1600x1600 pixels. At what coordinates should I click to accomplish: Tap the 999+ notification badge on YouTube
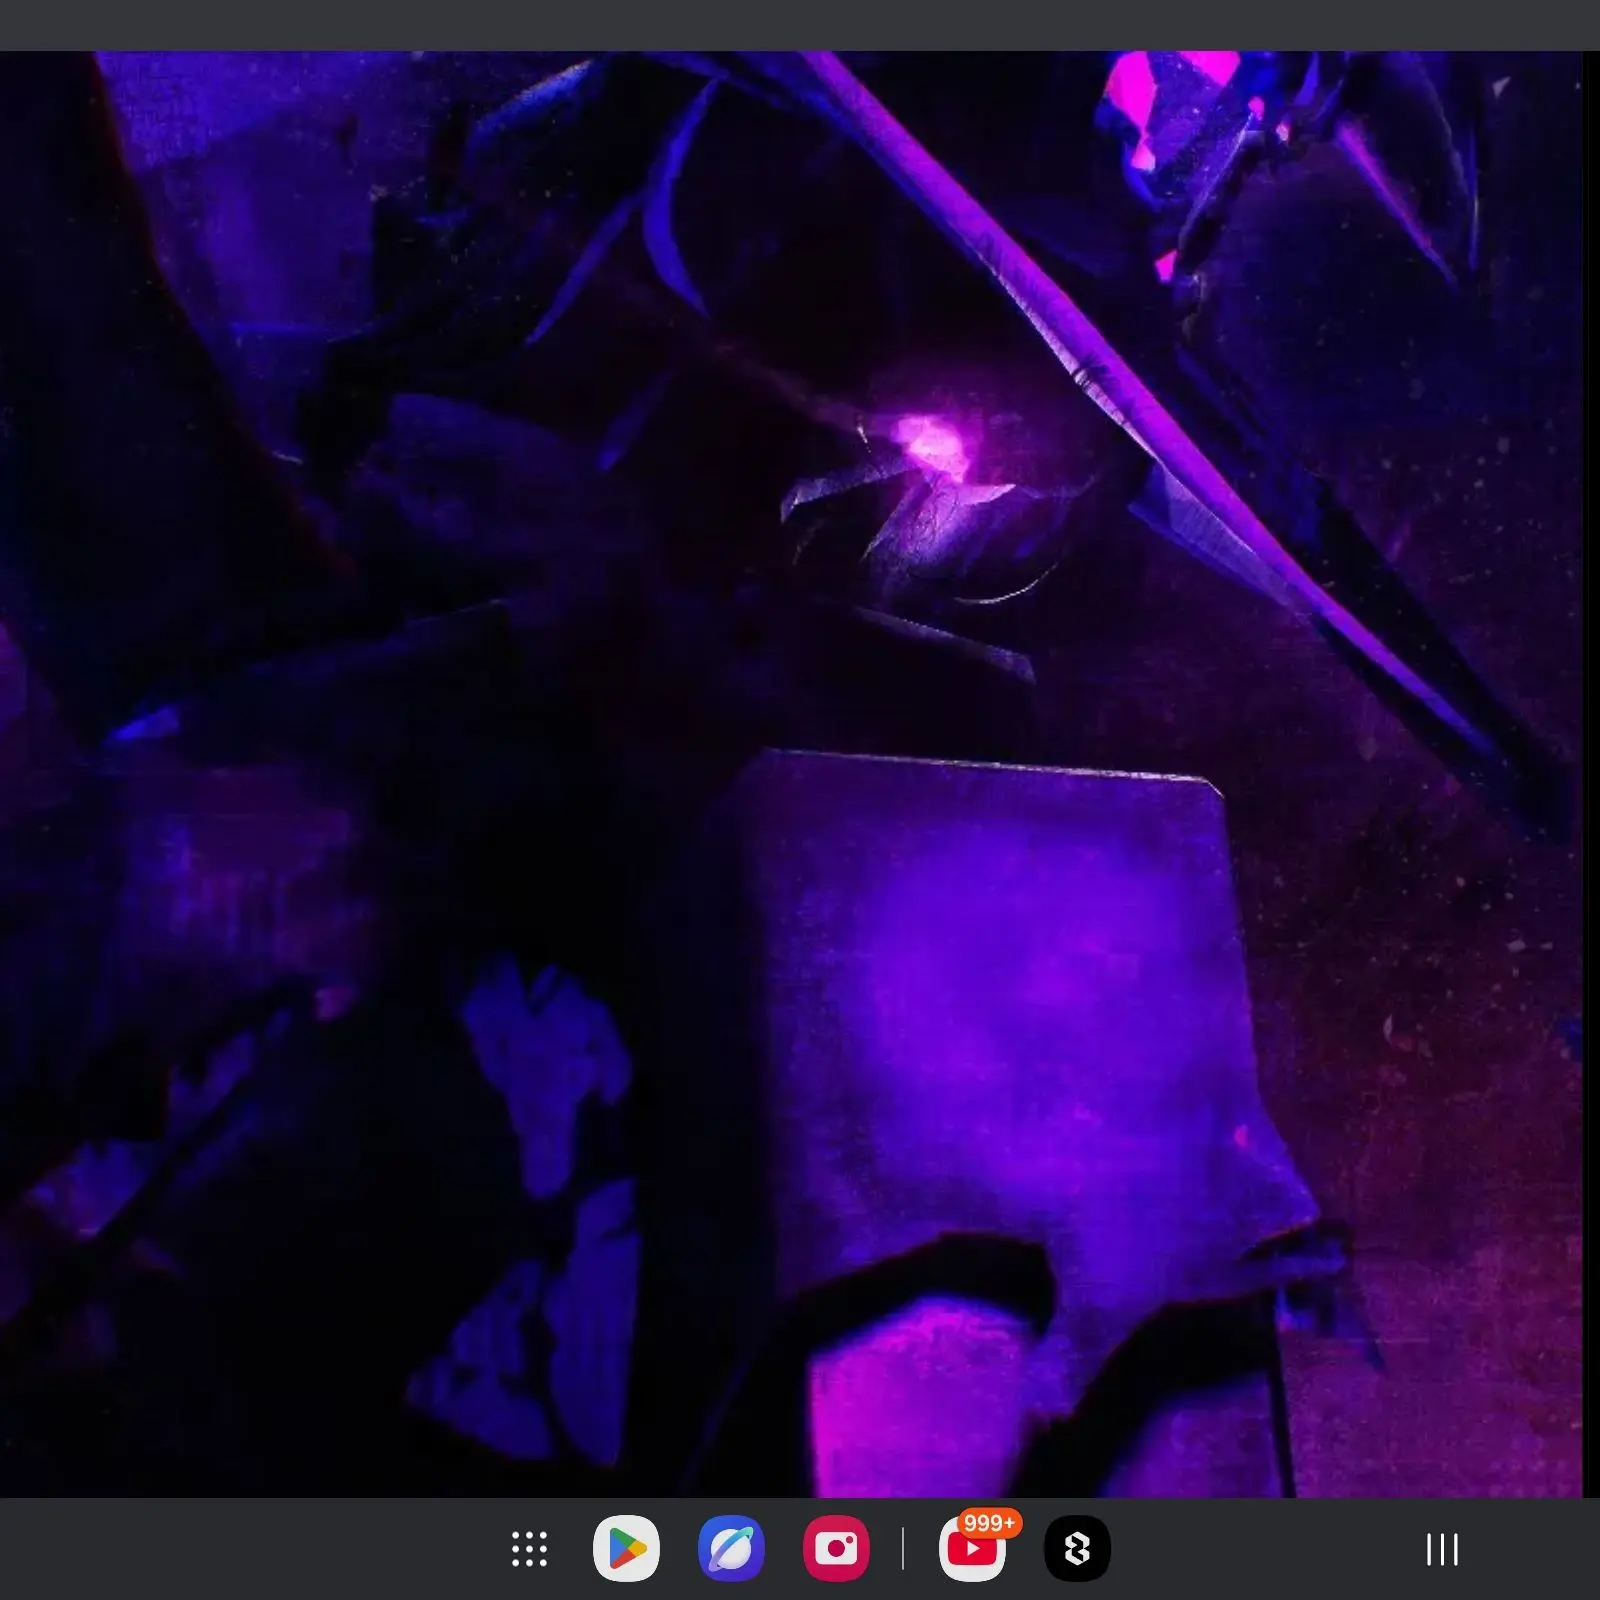989,1523
